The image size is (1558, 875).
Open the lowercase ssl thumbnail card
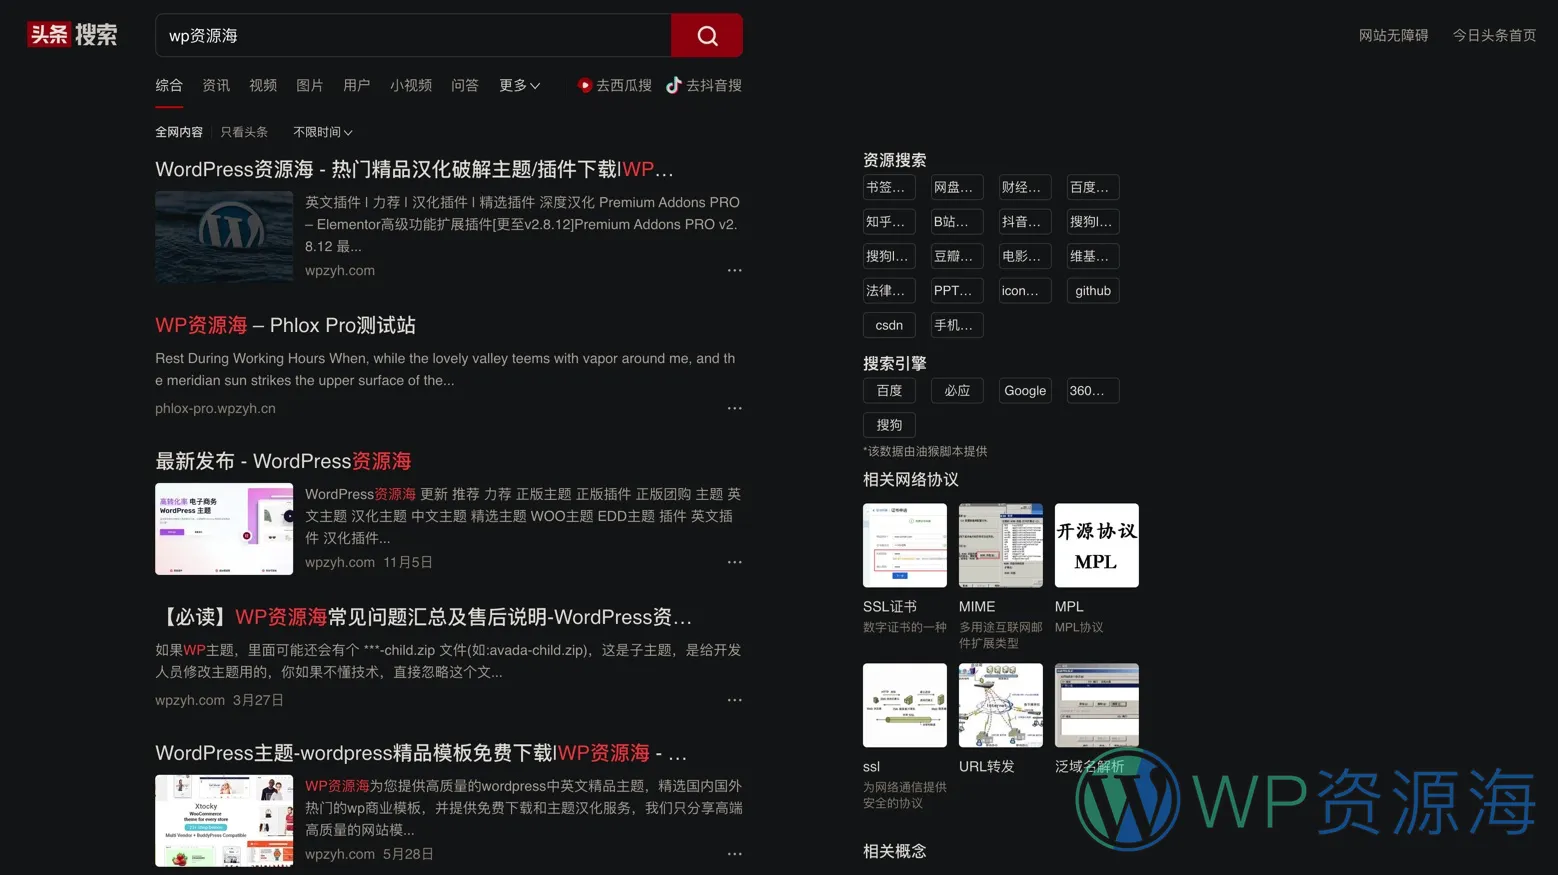click(x=905, y=705)
